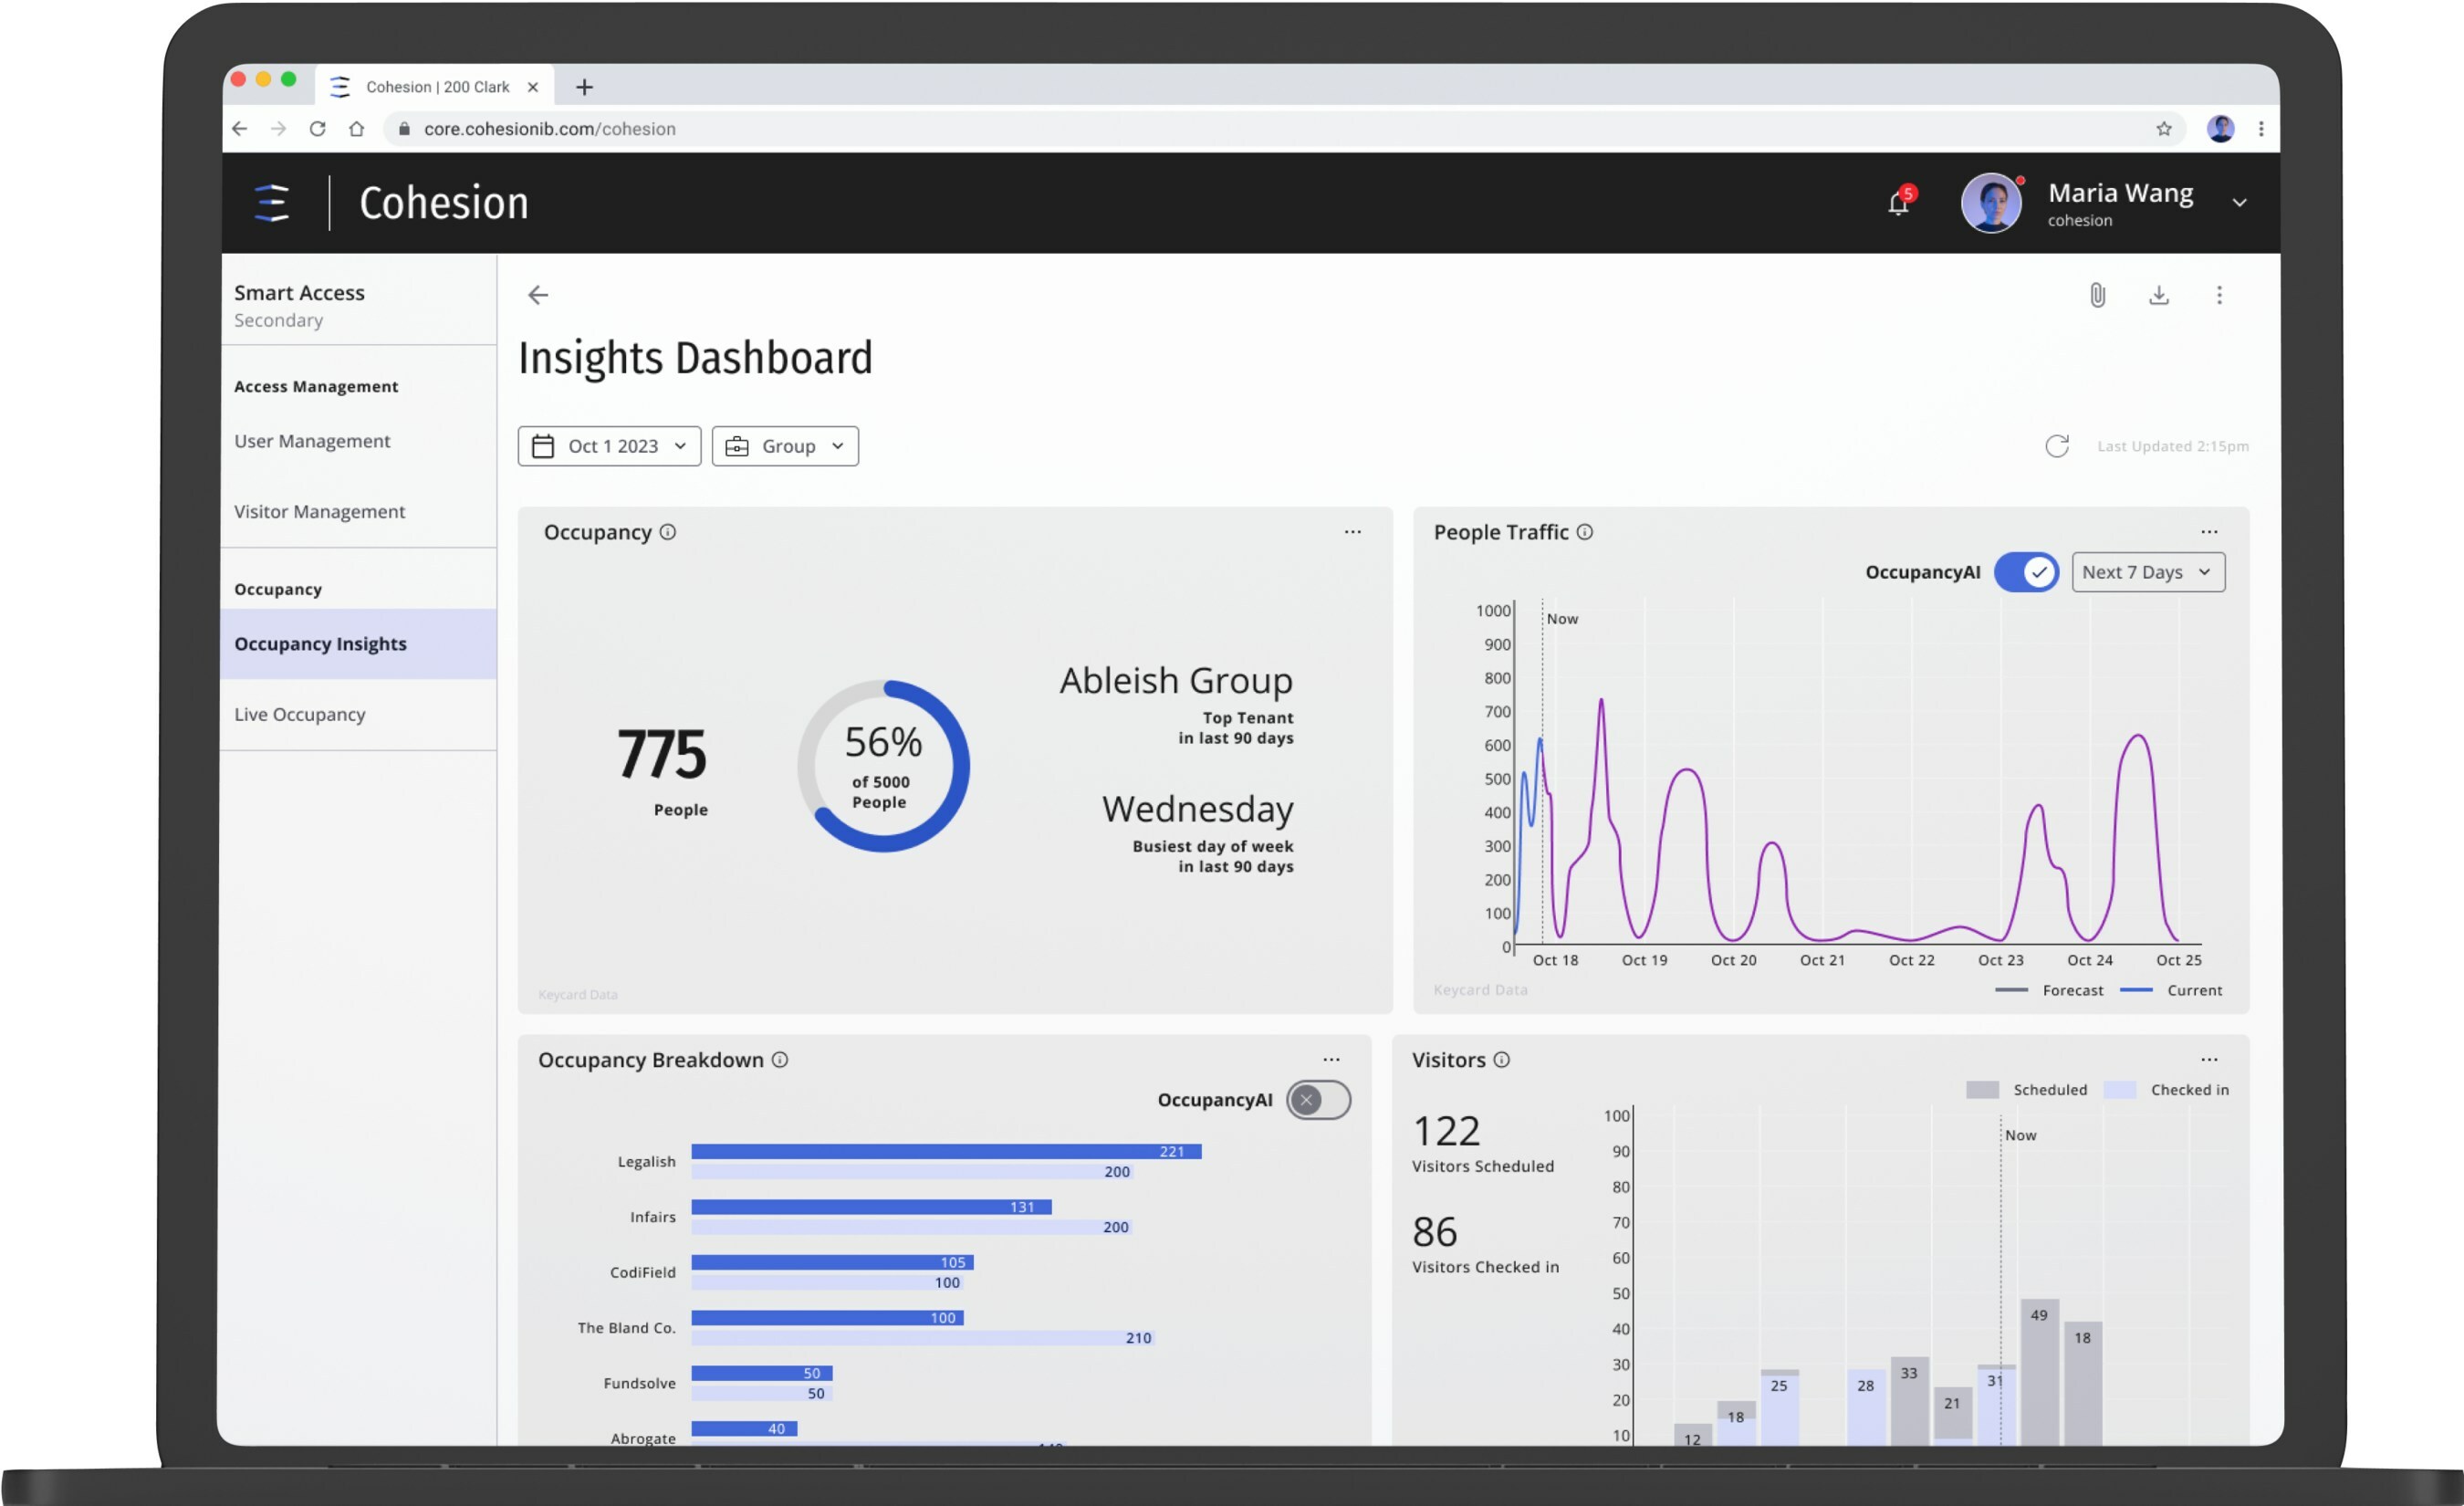Open User Management page

312,441
